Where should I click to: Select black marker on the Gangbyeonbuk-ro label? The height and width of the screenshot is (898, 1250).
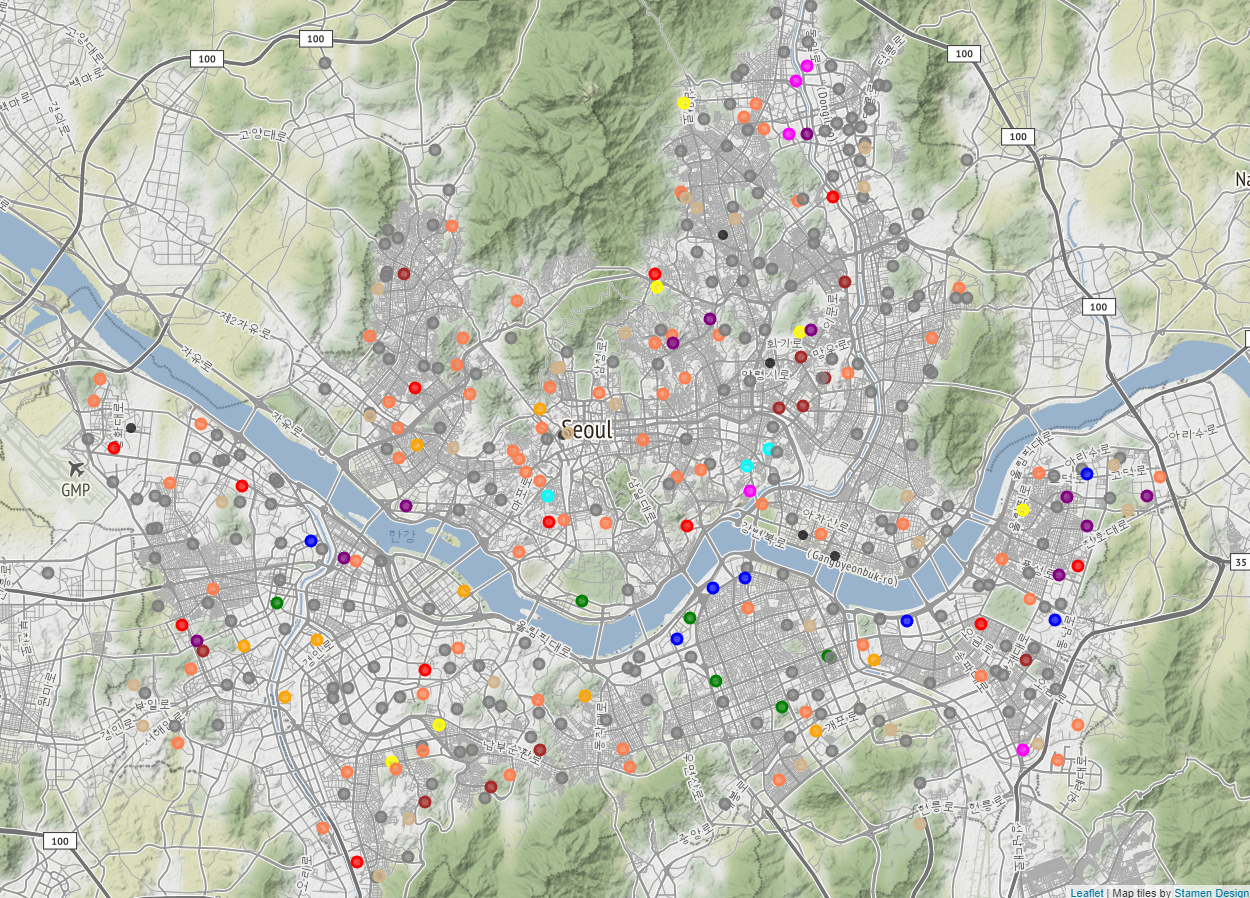click(x=835, y=556)
